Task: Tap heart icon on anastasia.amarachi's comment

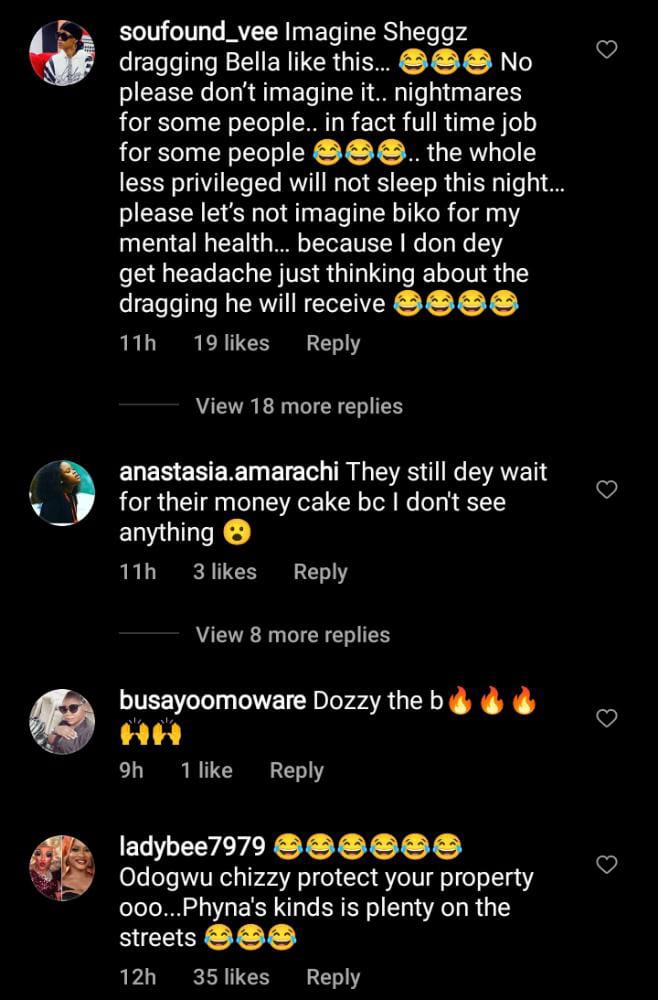Action: pyautogui.click(x=606, y=489)
